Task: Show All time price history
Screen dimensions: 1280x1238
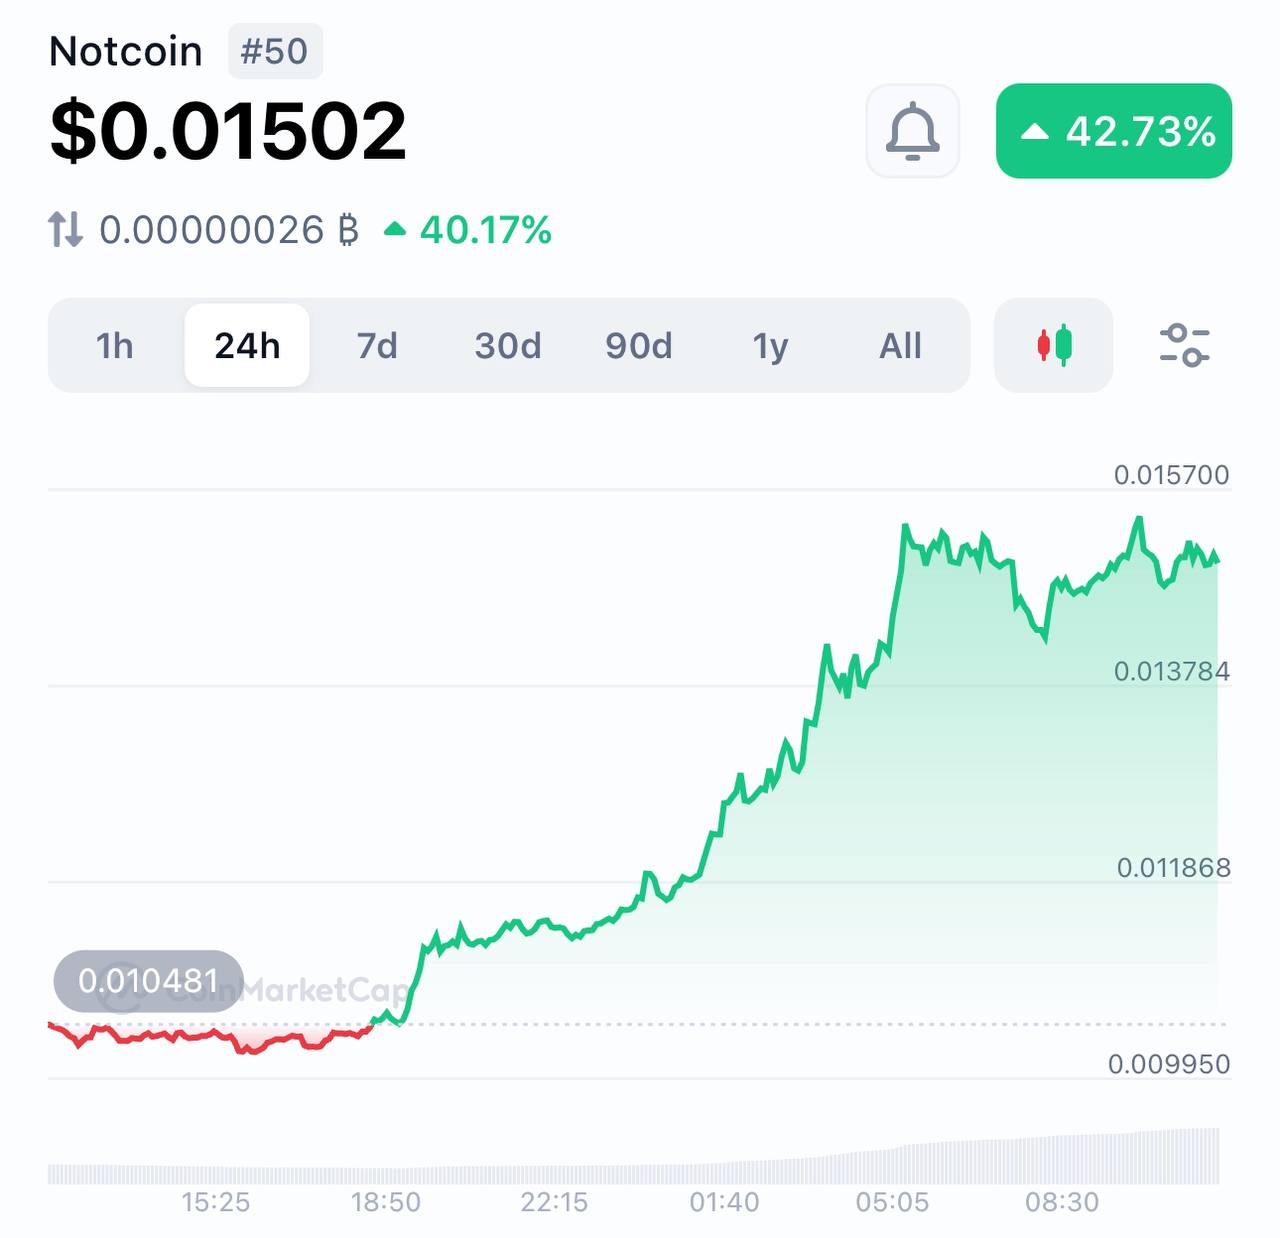Action: [900, 346]
